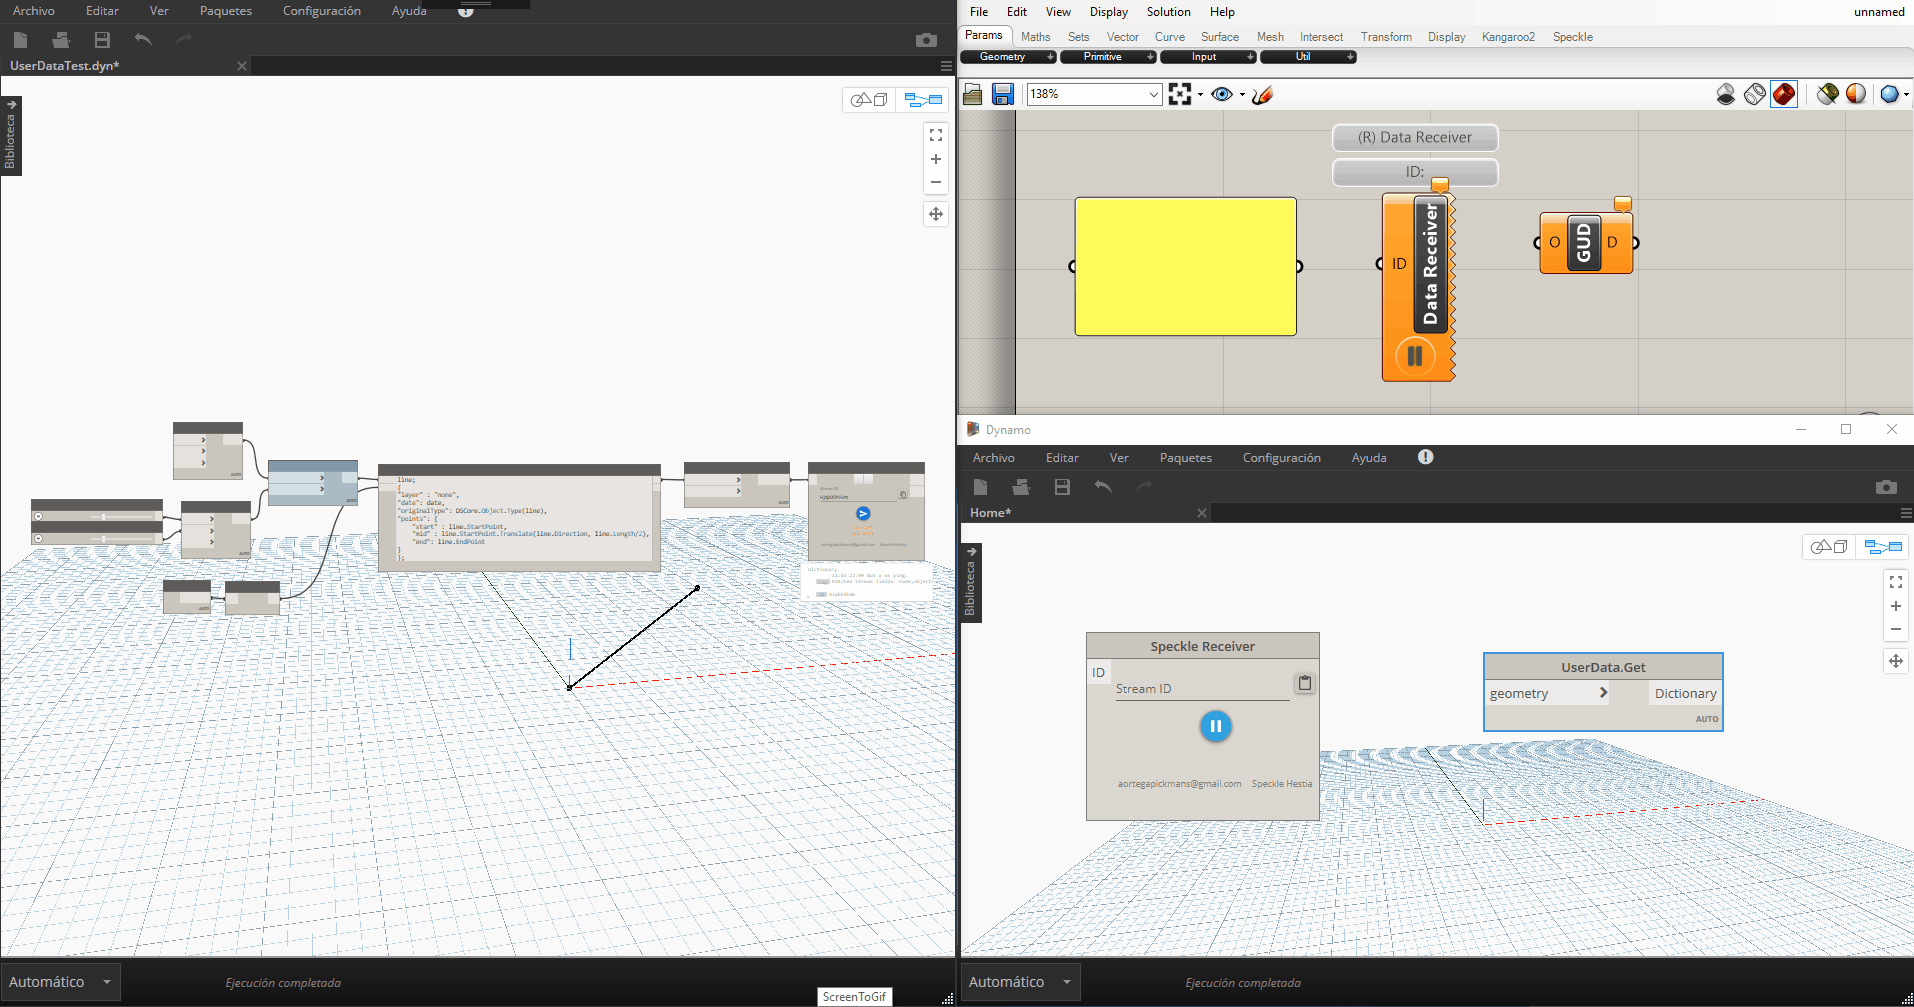Expand upper slider node chevron in left Dynamo

[38, 516]
